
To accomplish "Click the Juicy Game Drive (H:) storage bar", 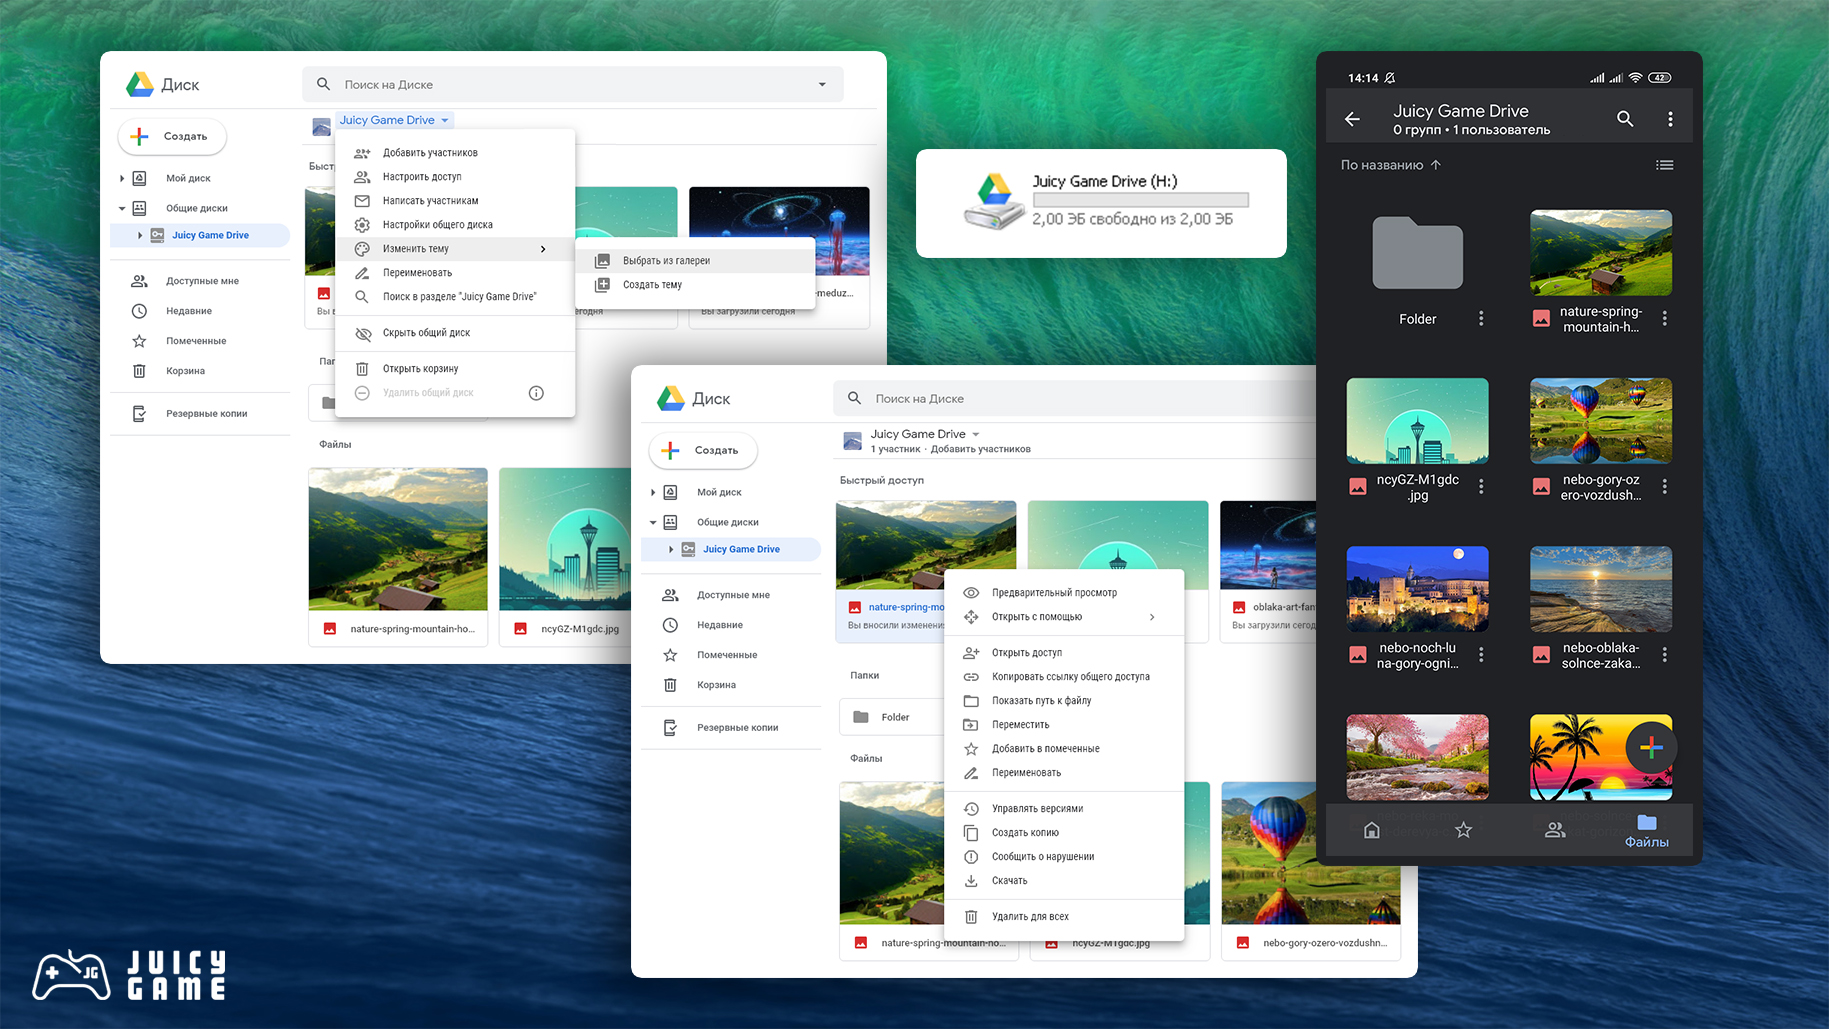I will (x=1140, y=200).
